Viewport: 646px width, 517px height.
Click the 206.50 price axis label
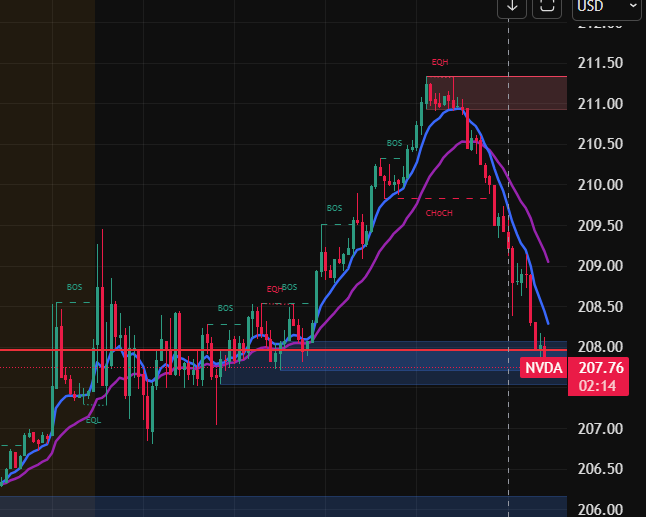pos(600,469)
